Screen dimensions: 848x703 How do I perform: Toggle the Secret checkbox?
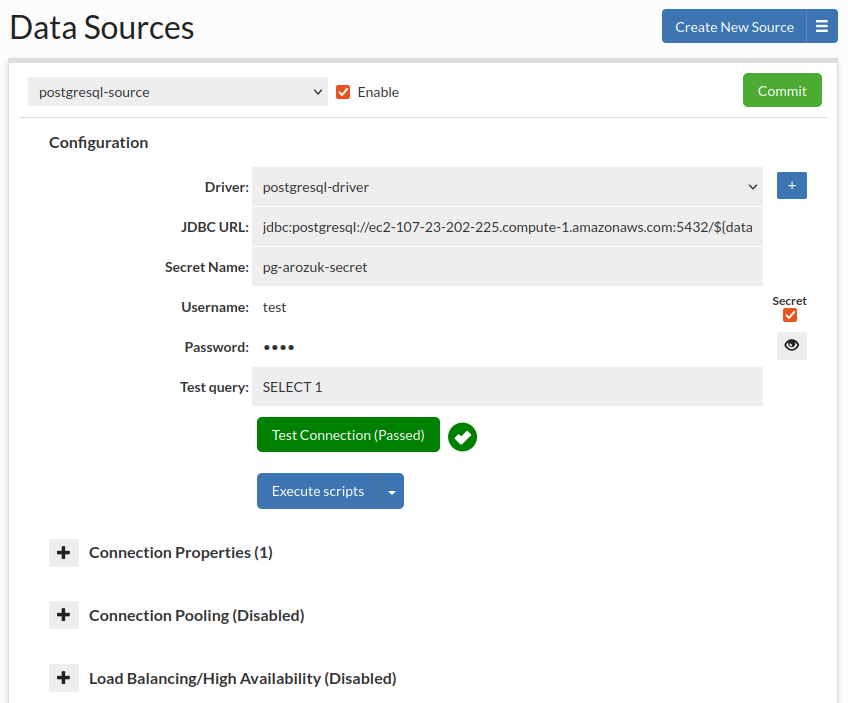tap(789, 316)
